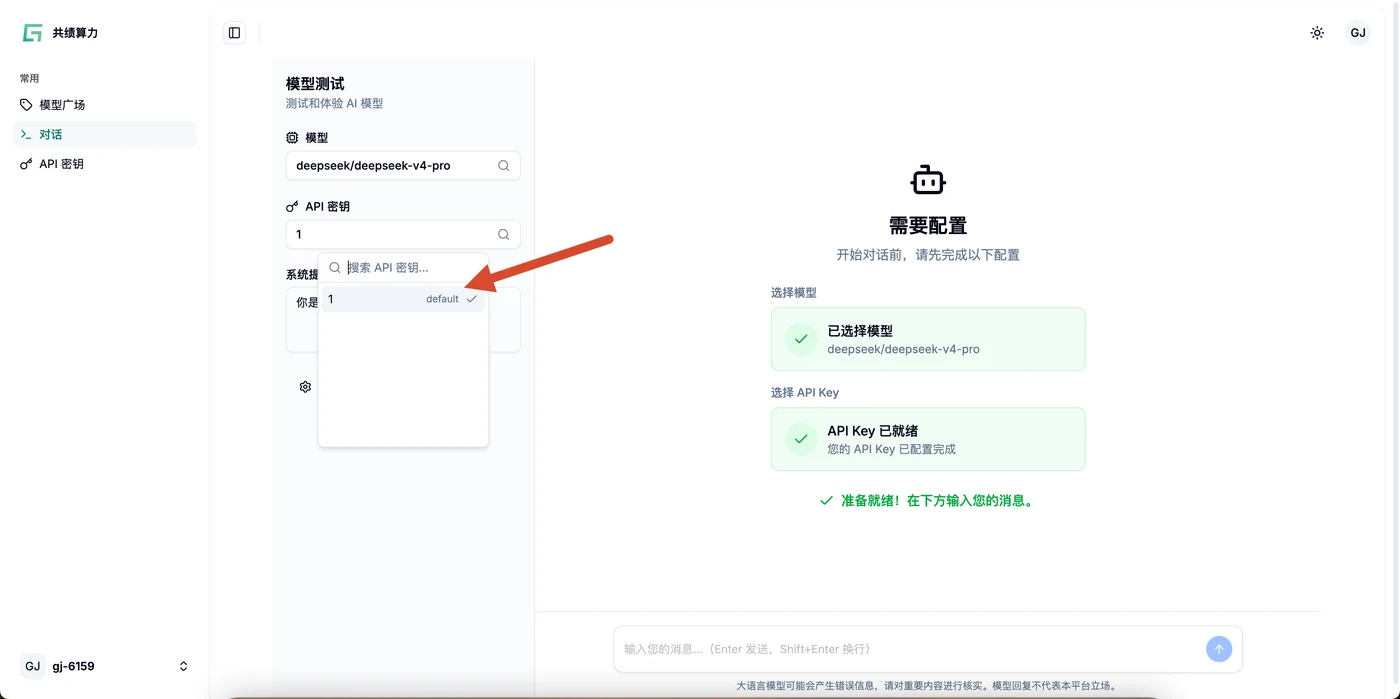Click the system prompt text area

coord(403,320)
